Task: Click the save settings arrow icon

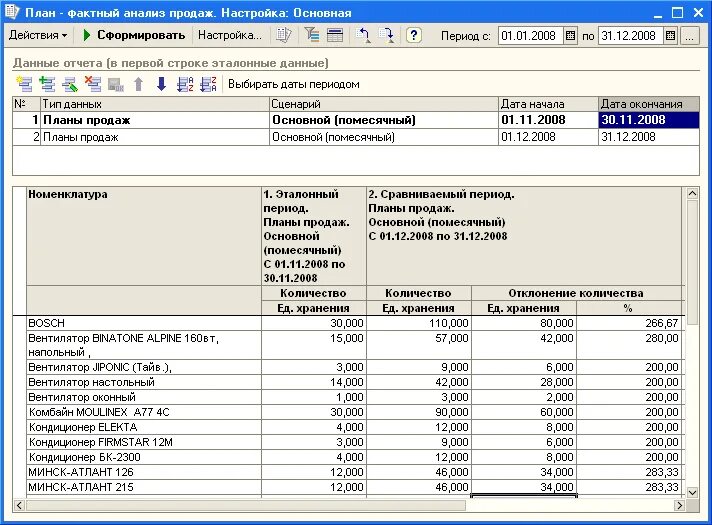Action: tap(386, 35)
